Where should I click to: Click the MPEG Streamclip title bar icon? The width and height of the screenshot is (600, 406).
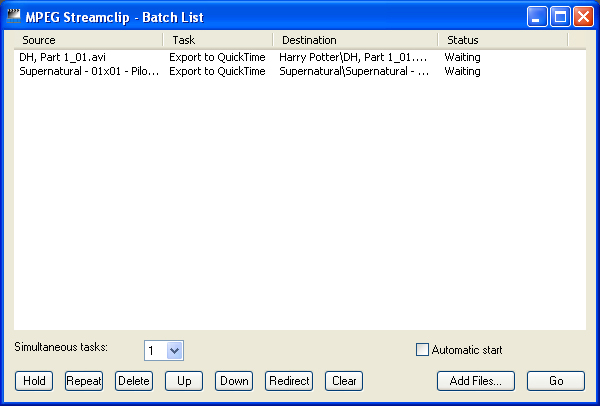click(13, 16)
